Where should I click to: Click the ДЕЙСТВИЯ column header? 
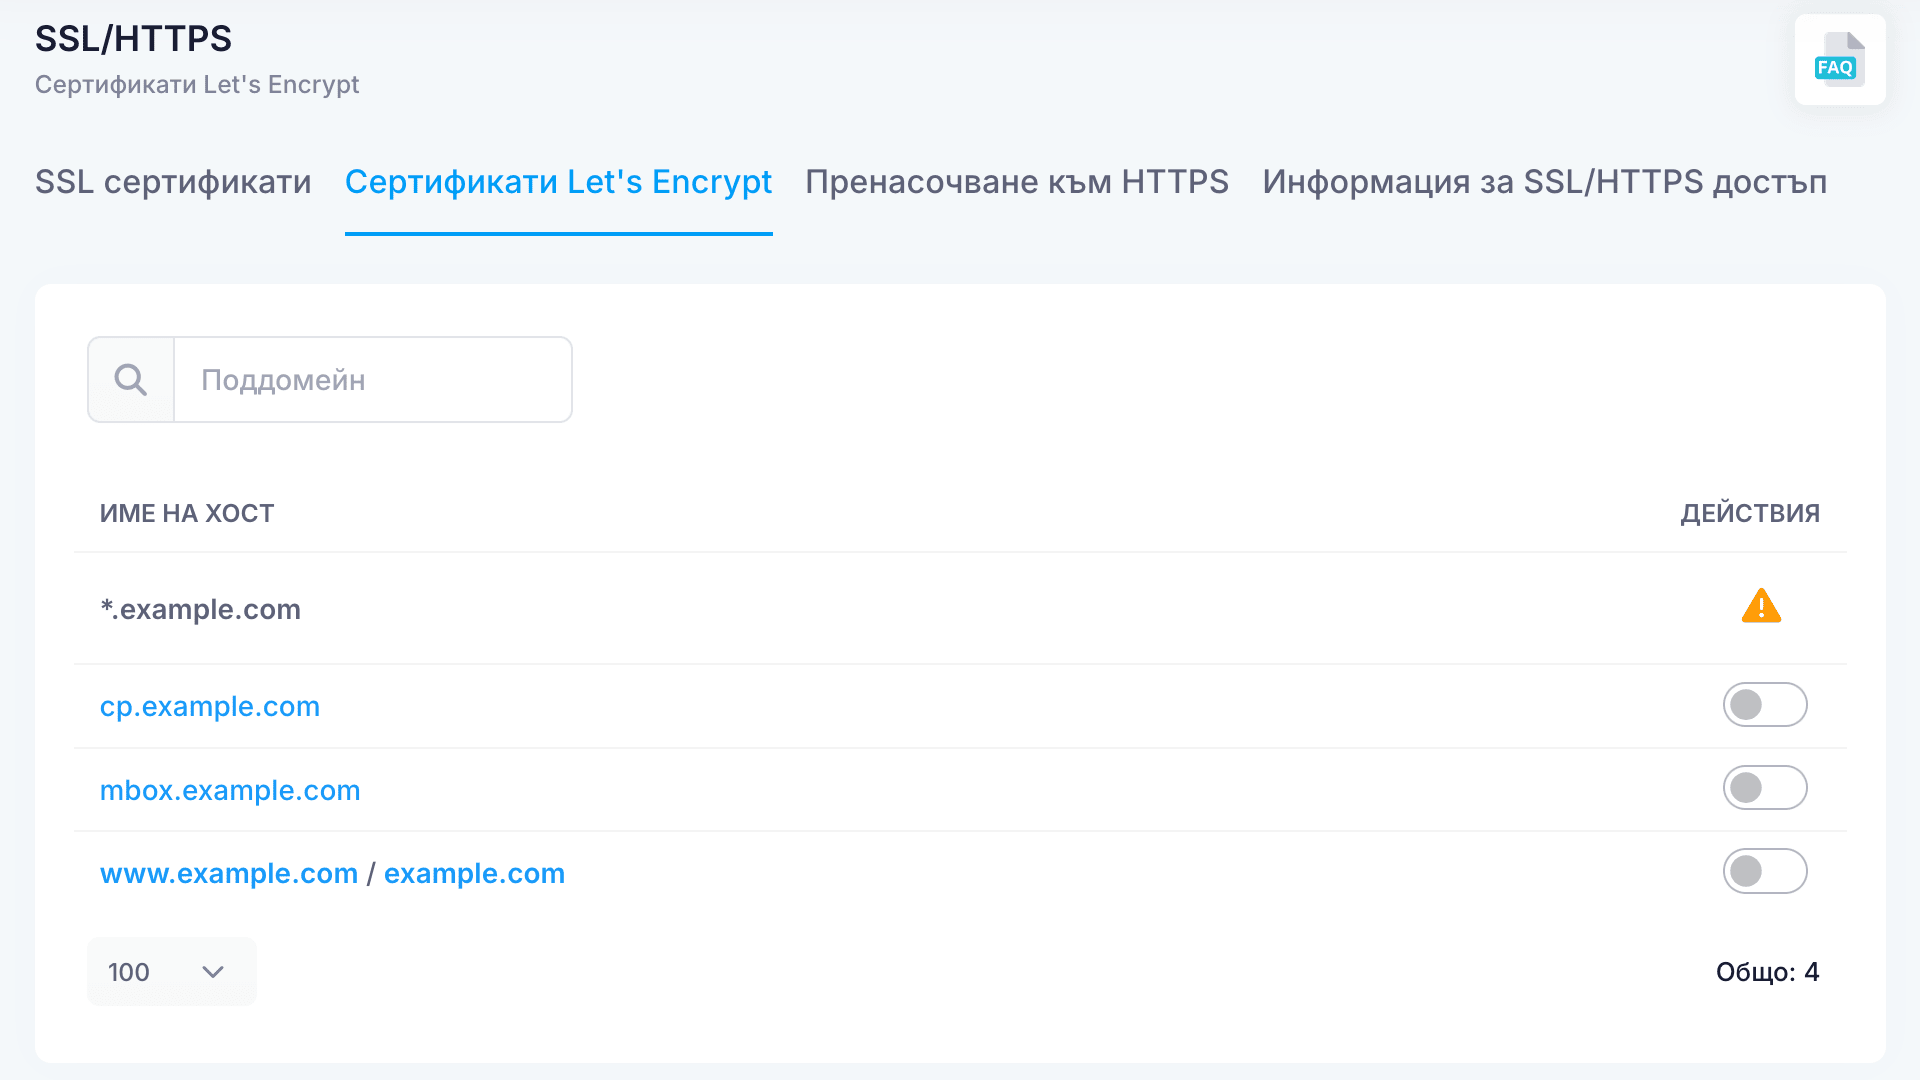point(1749,514)
